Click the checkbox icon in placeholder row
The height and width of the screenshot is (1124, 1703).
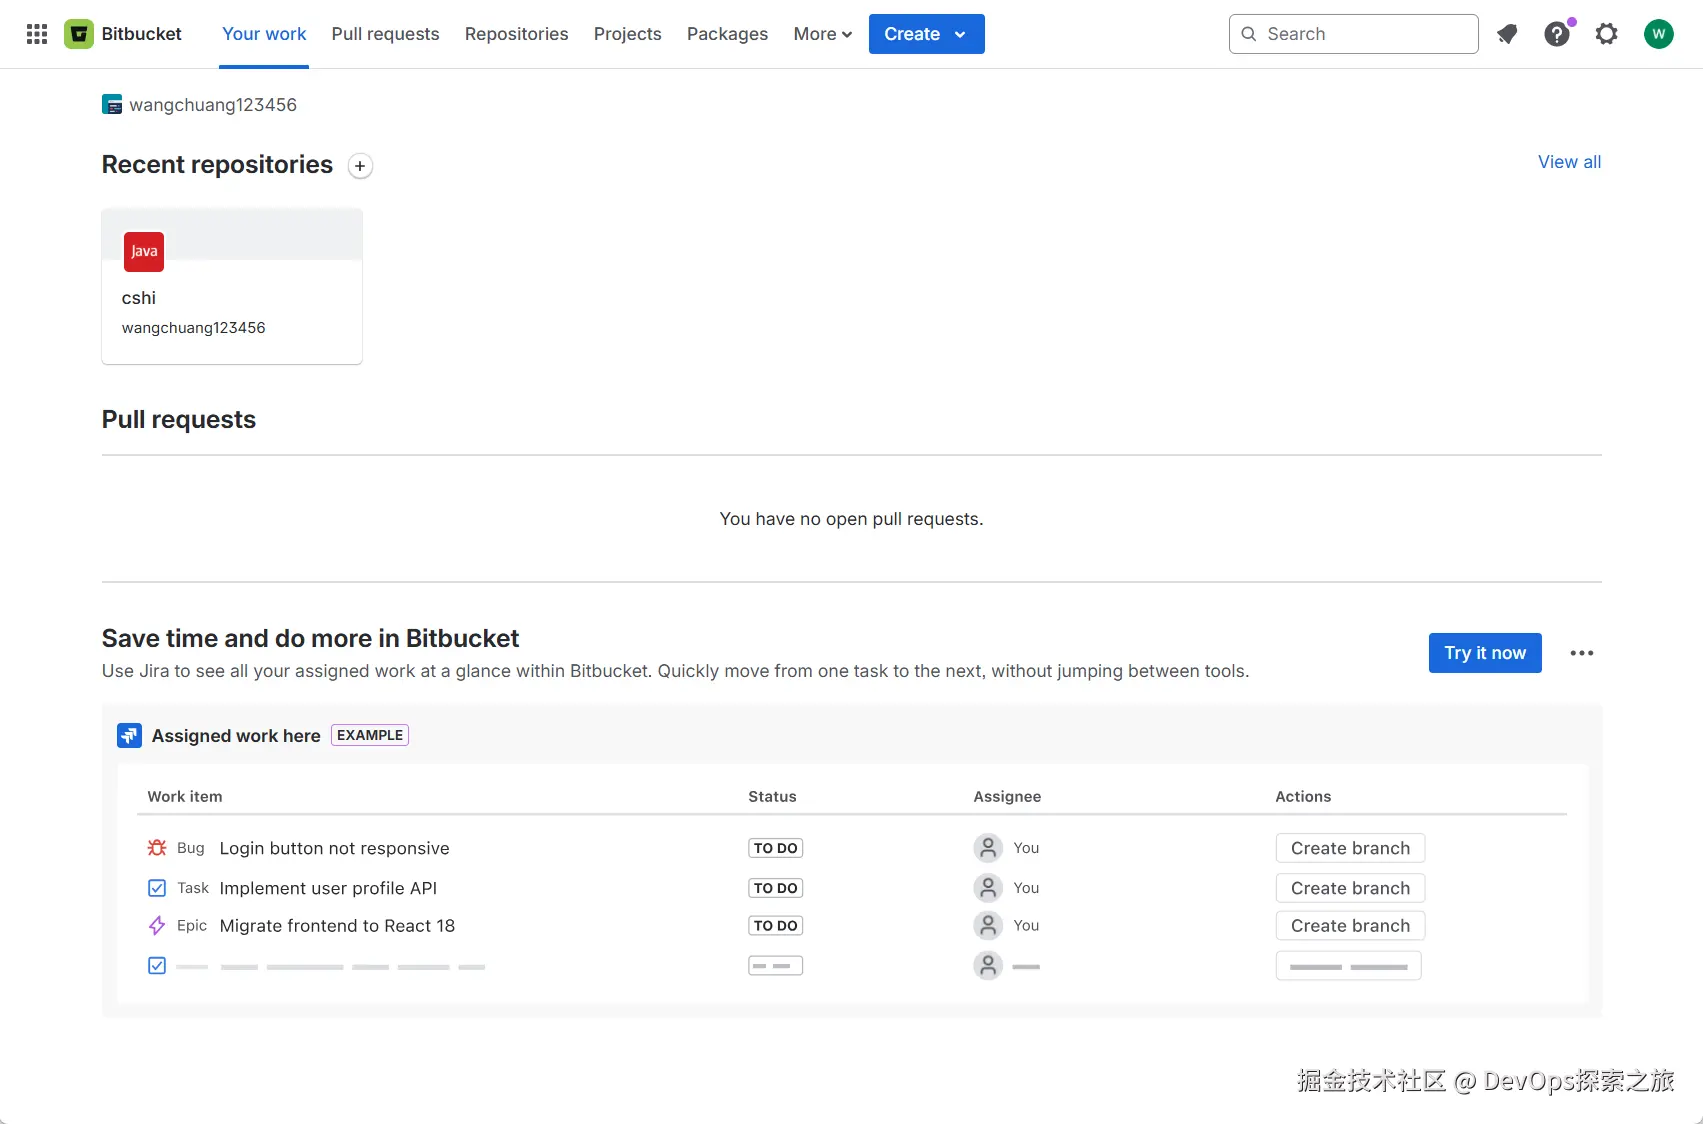click(157, 966)
